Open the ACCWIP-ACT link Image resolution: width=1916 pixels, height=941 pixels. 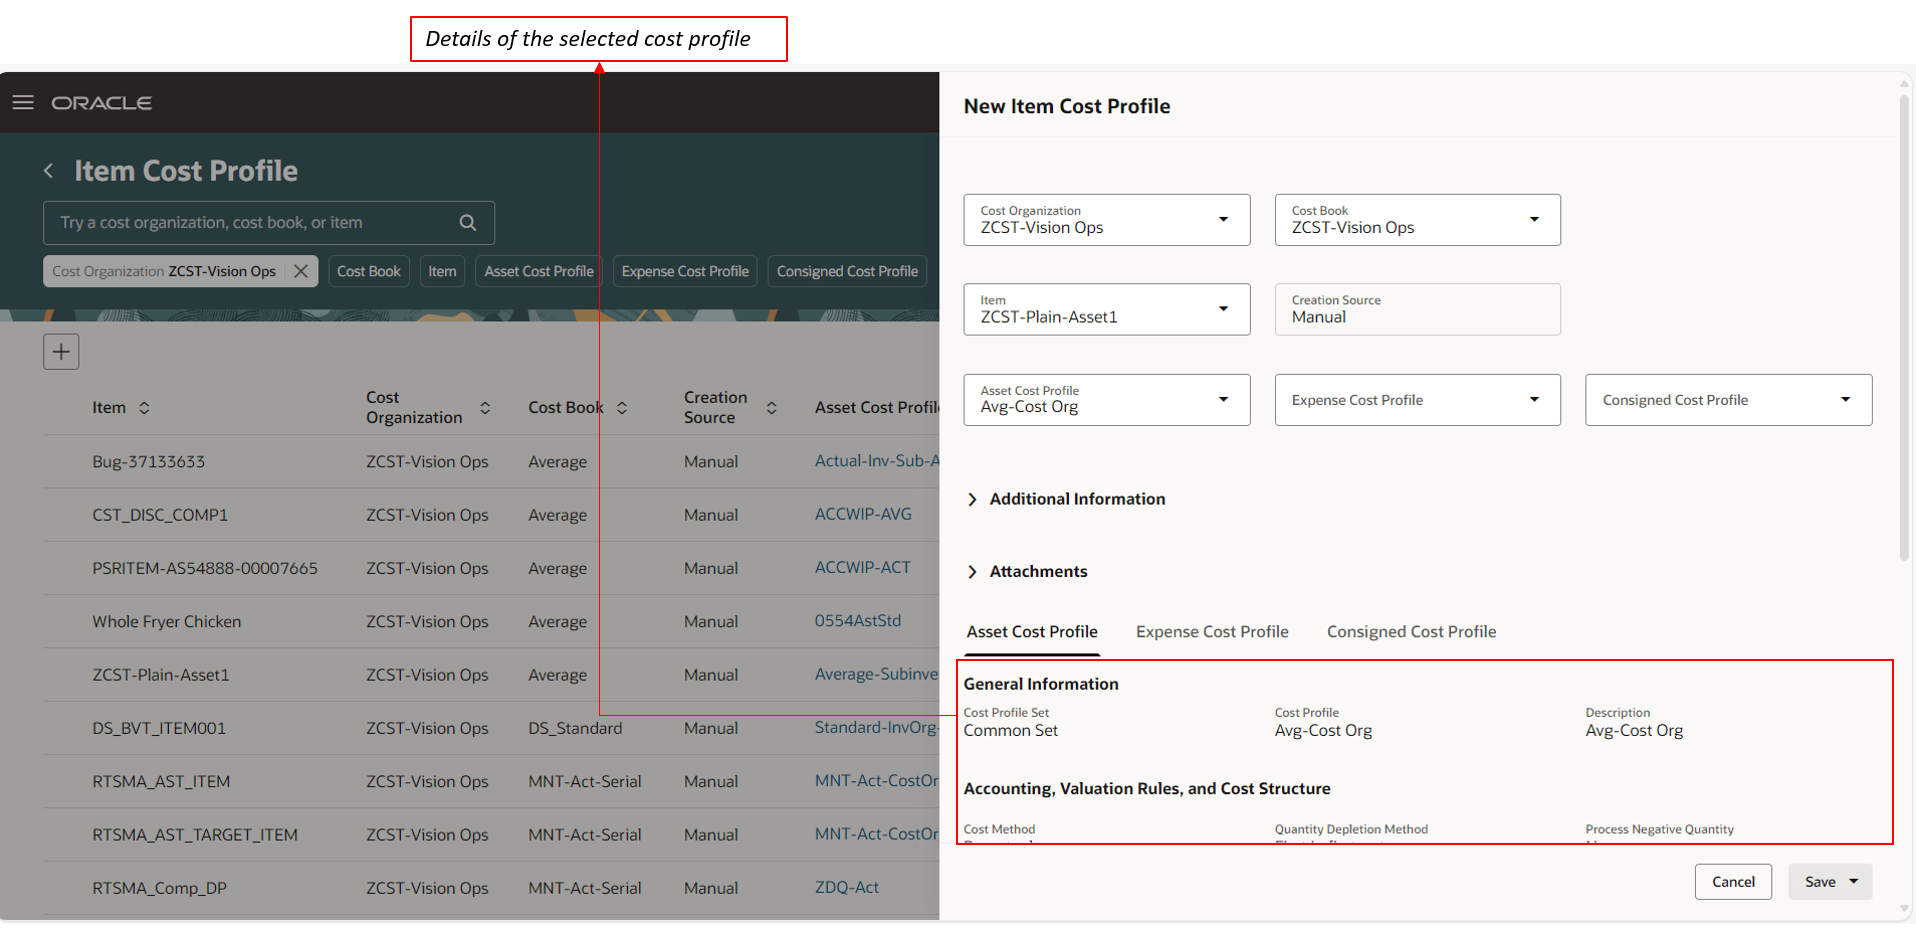click(x=863, y=568)
